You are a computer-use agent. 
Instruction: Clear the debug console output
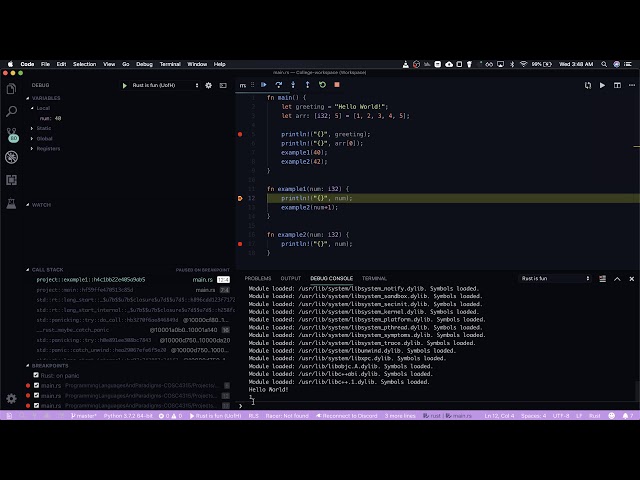tap(602, 279)
